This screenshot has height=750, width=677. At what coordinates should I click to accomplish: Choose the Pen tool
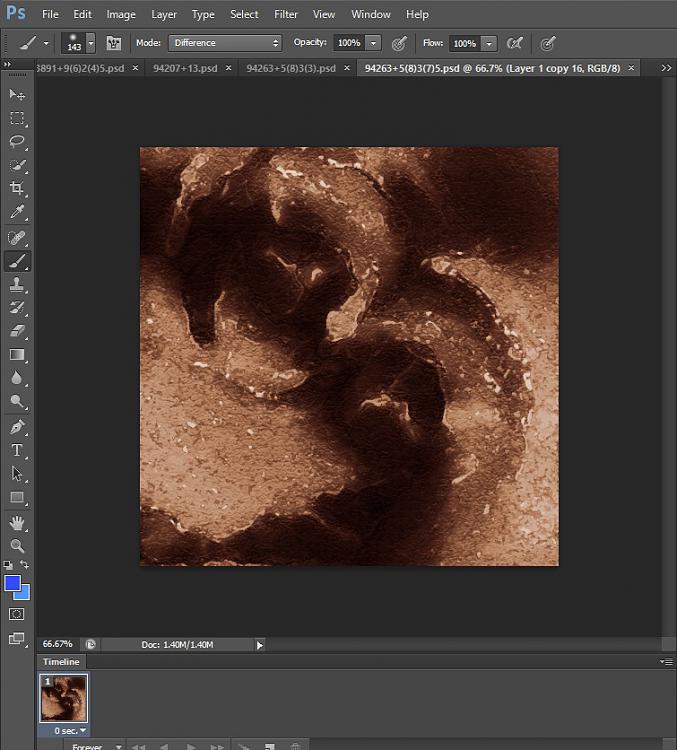pos(17,426)
